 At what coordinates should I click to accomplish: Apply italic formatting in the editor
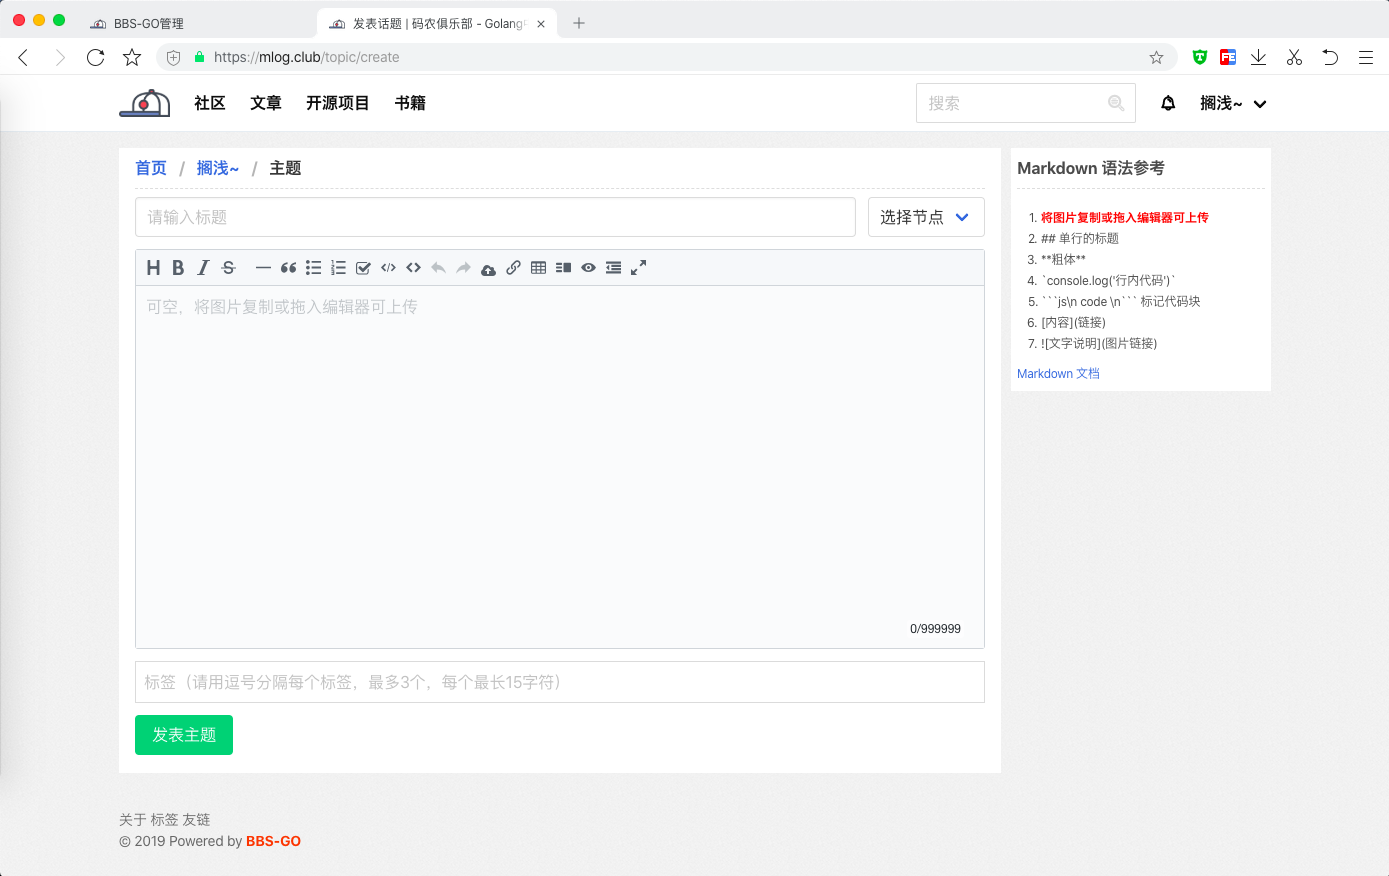pyautogui.click(x=203, y=267)
